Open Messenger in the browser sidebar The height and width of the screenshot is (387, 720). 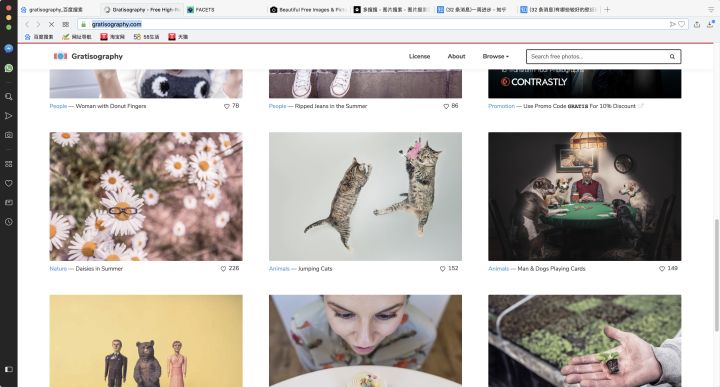8,48
